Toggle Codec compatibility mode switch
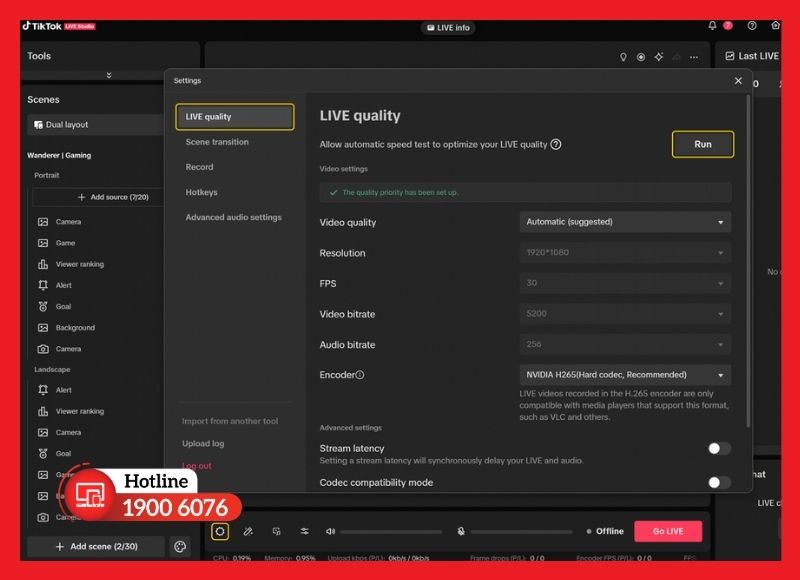The image size is (800, 580). [x=719, y=483]
